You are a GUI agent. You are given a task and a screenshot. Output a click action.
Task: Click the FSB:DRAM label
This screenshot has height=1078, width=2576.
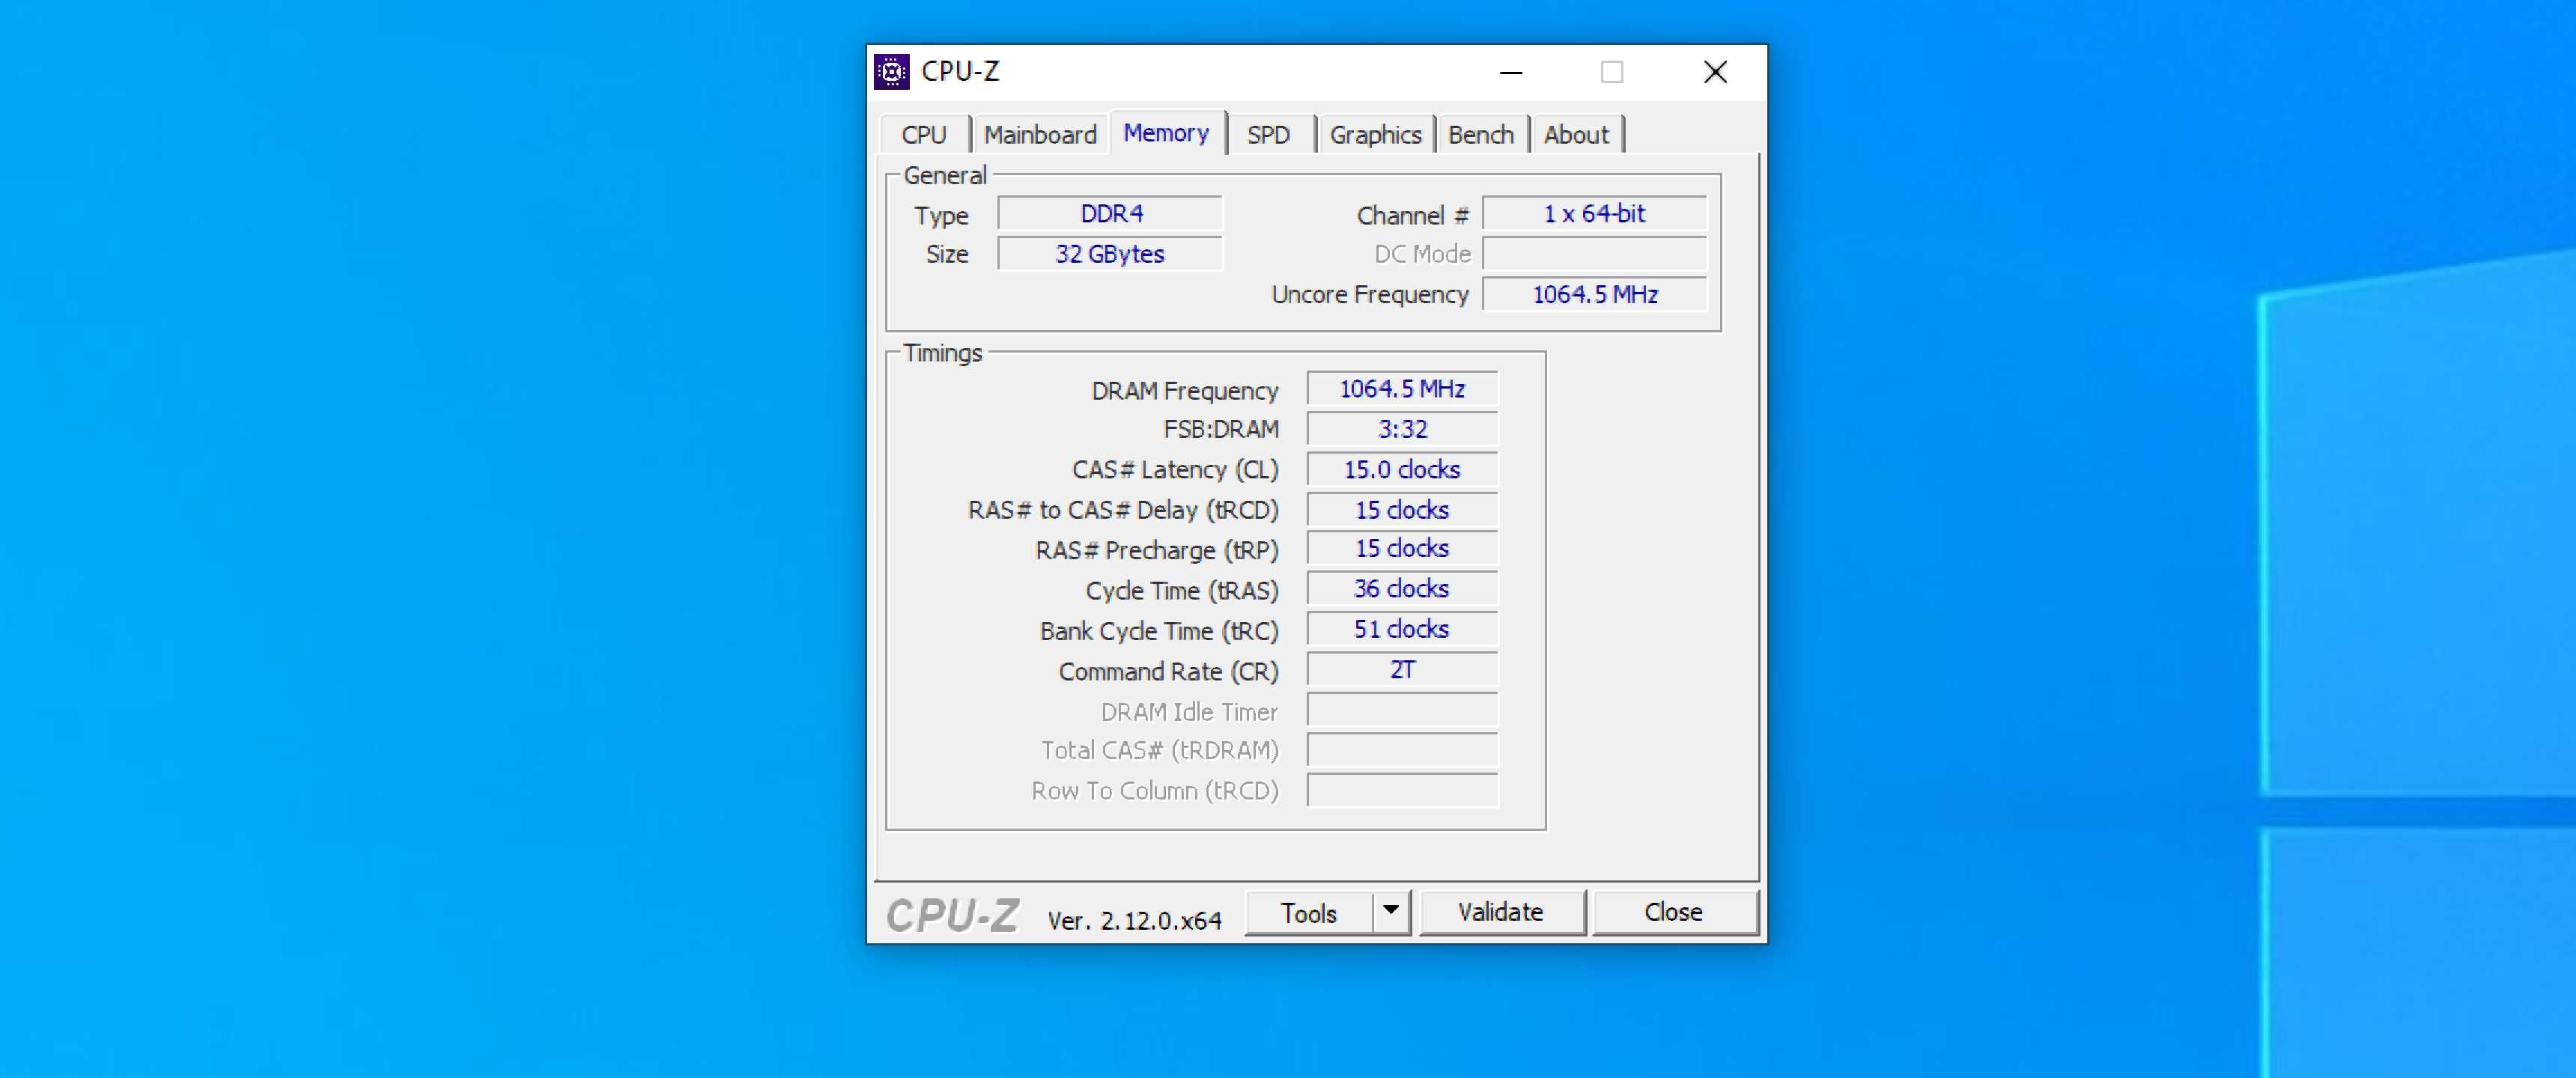1221,430
